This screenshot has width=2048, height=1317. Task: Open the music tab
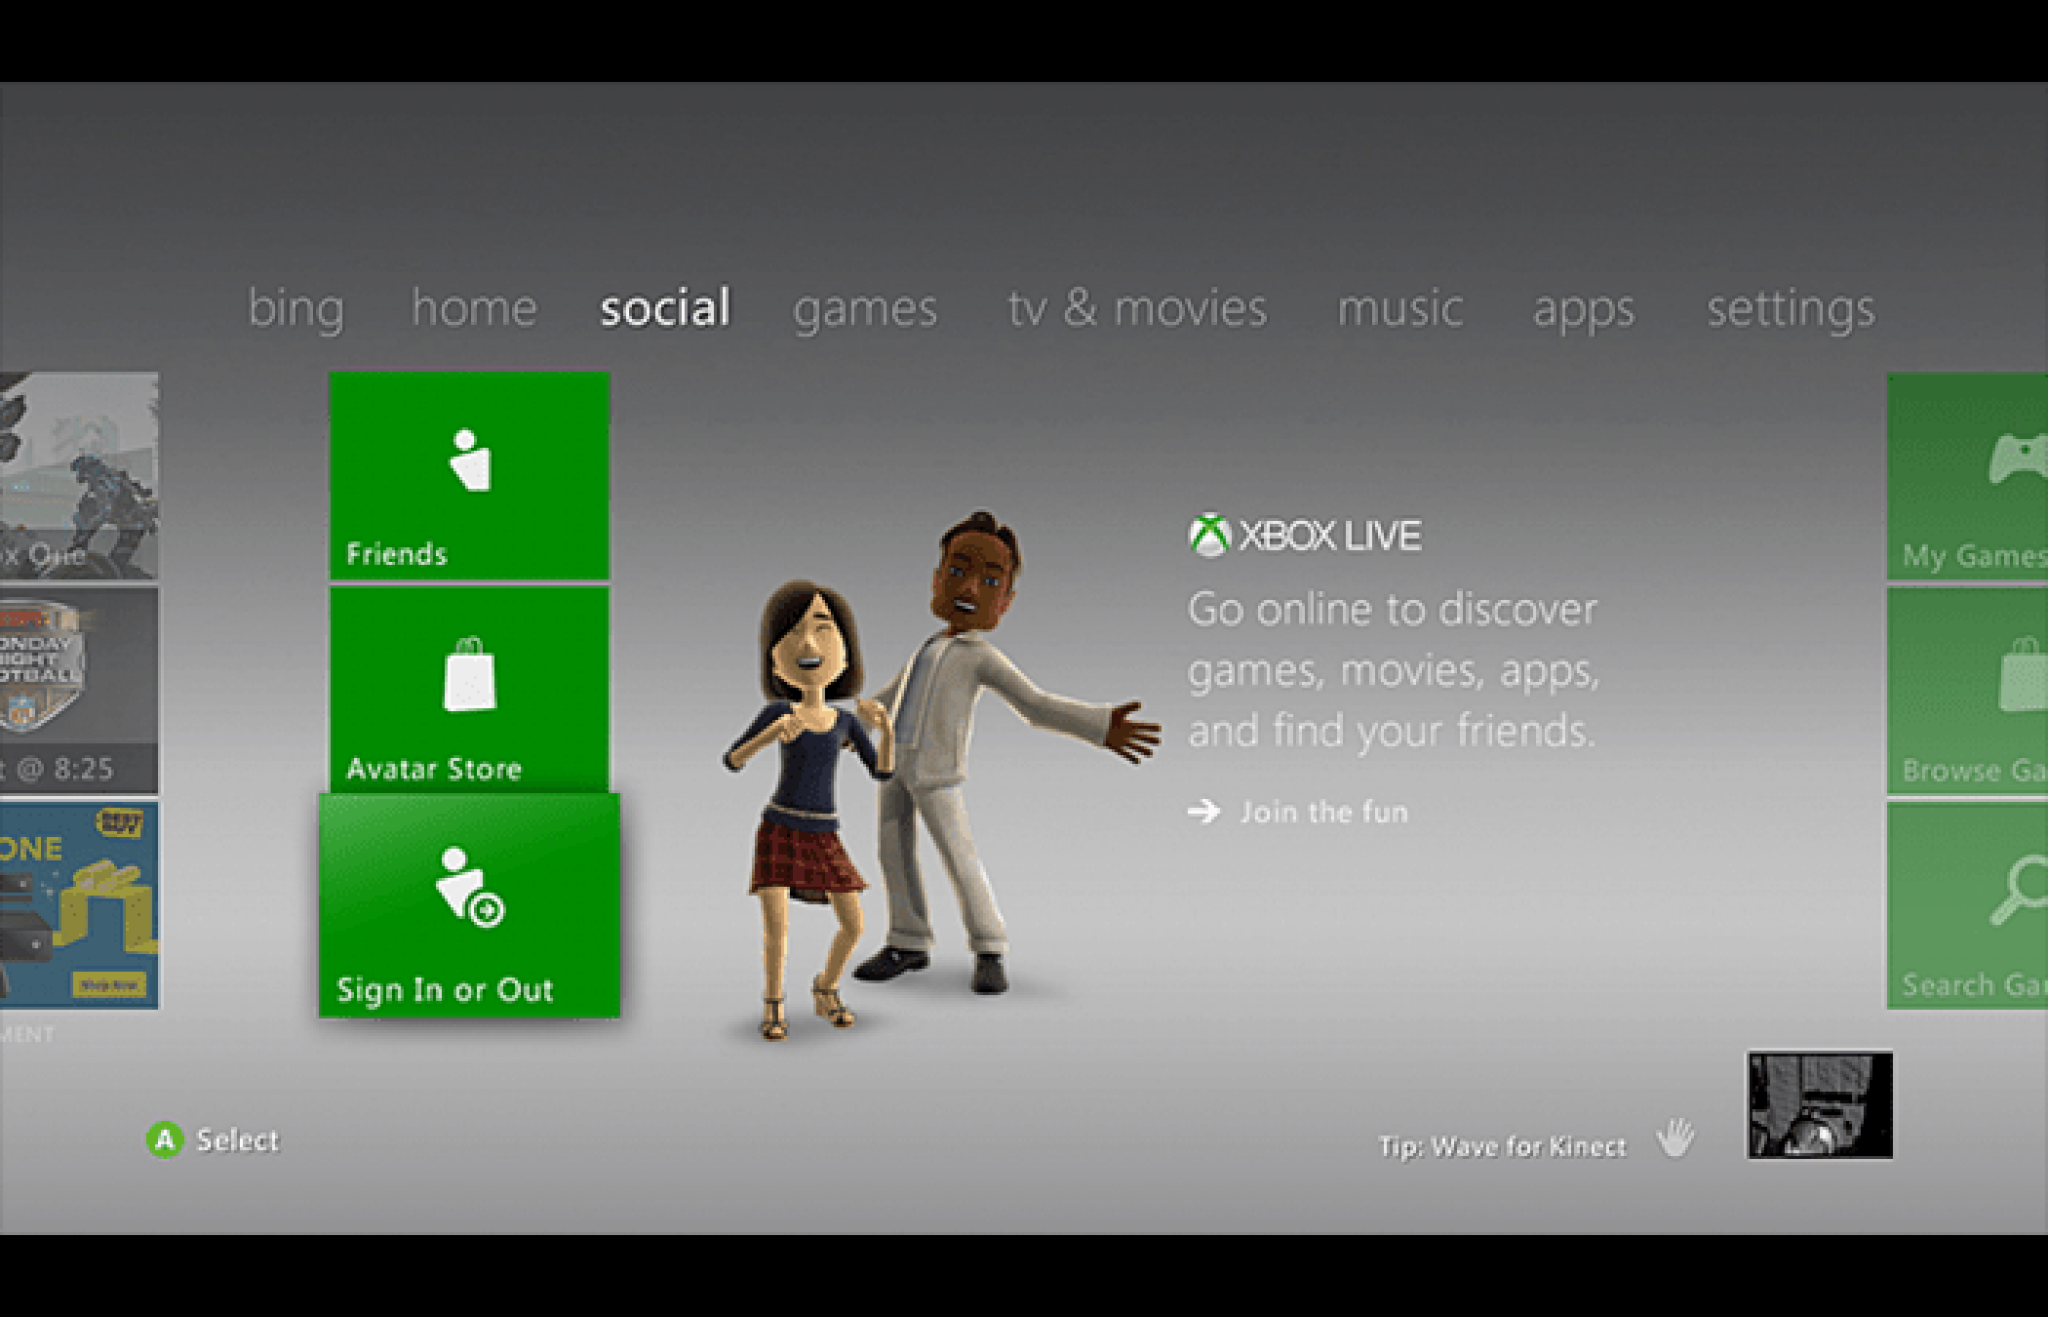point(1400,308)
